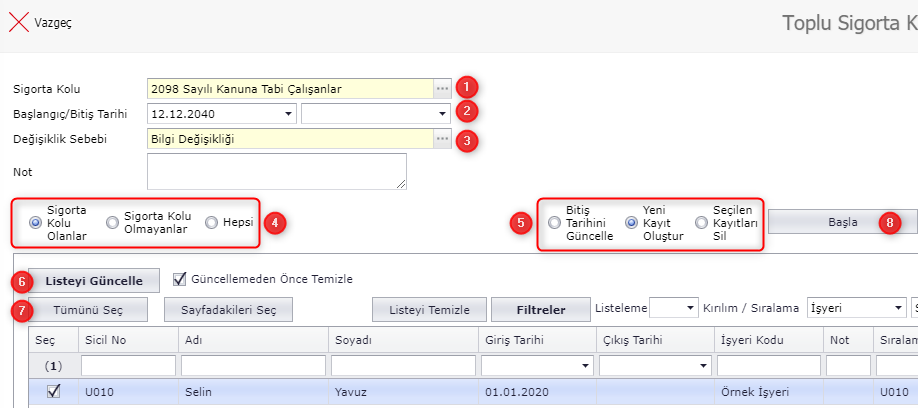The width and height of the screenshot is (918, 408).
Task: Click the Tümünü Seç button
Action: pos(88,309)
